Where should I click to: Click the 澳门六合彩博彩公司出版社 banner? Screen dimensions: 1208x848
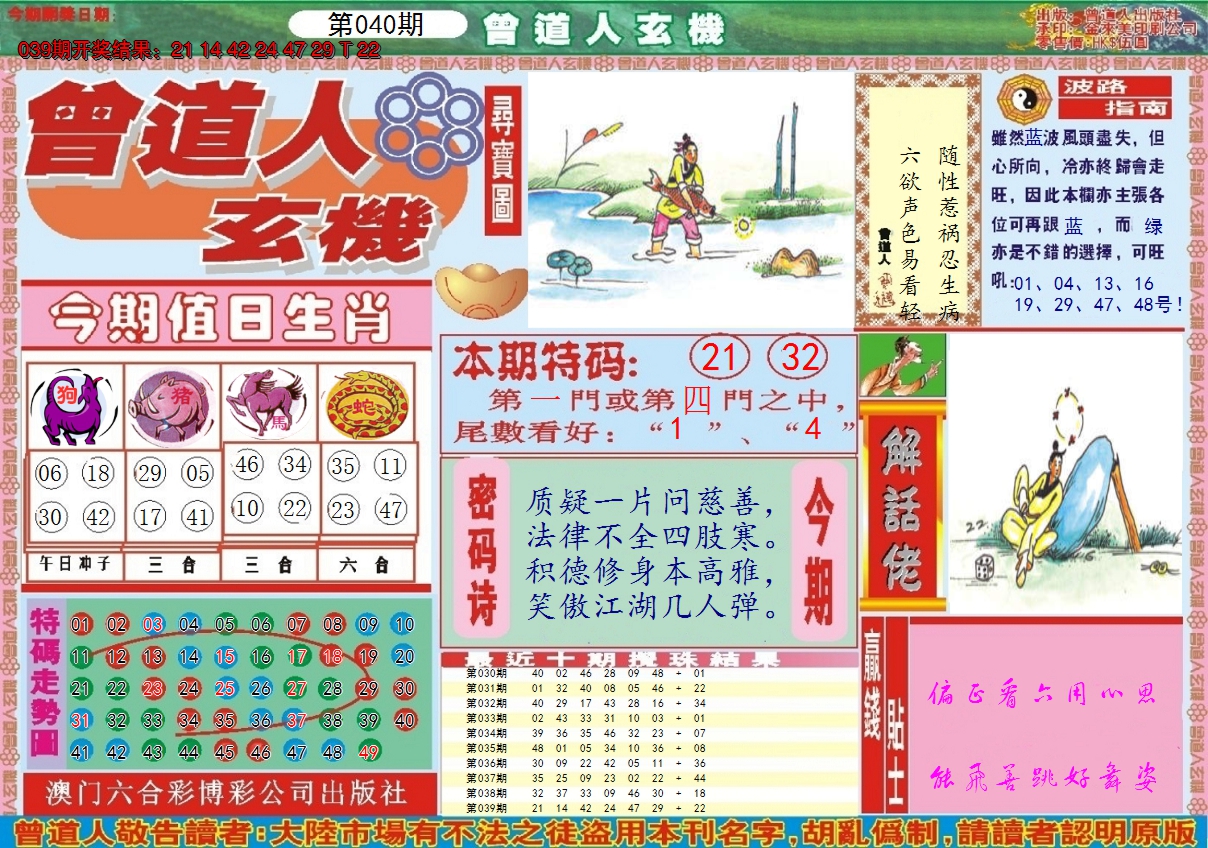pos(228,793)
